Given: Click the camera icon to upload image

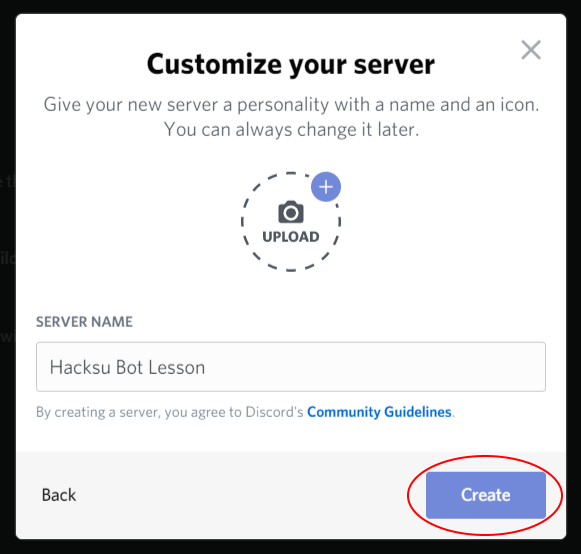Looking at the screenshot, I should 291,212.
